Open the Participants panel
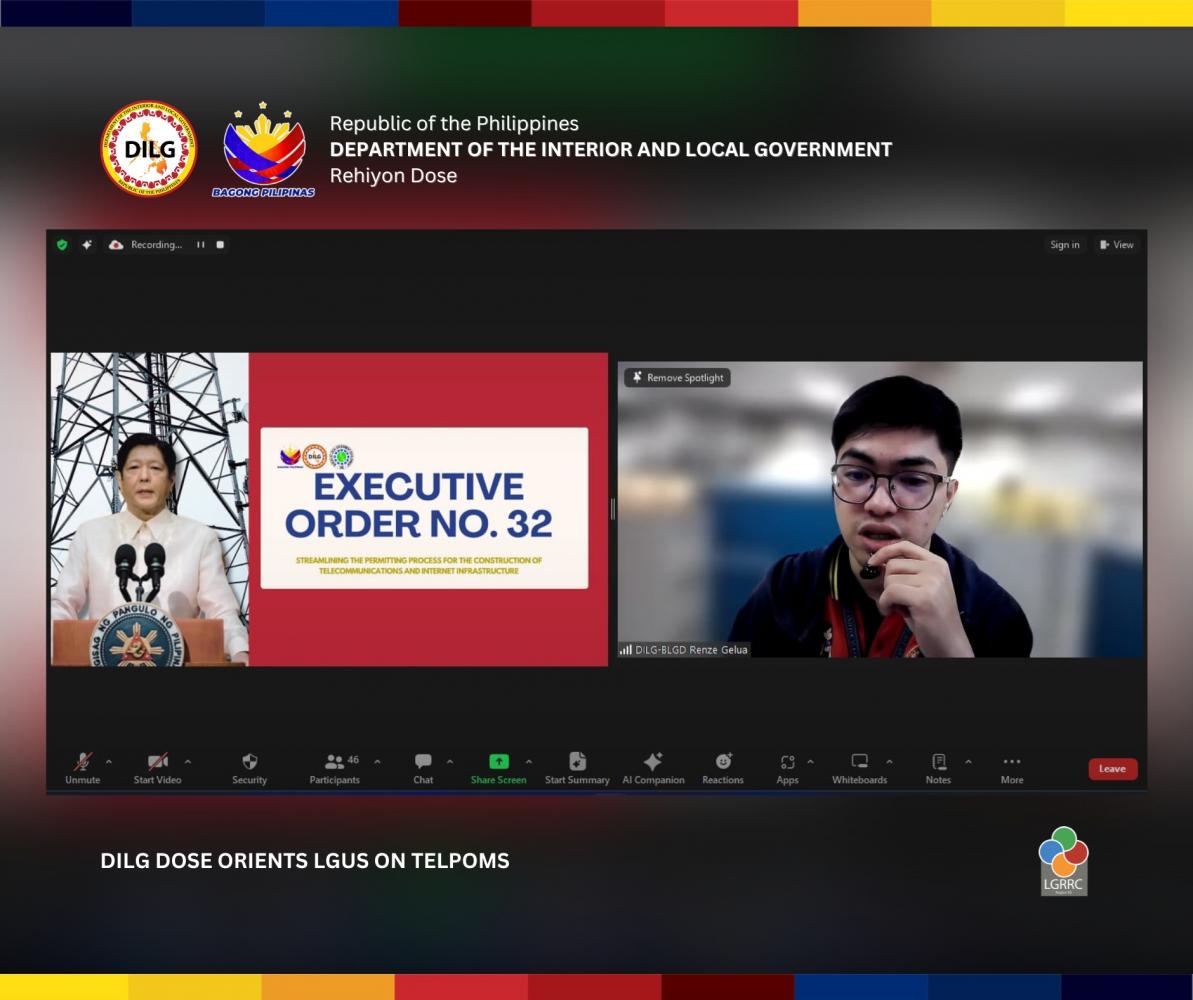This screenshot has height=1000, width=1193. click(335, 768)
